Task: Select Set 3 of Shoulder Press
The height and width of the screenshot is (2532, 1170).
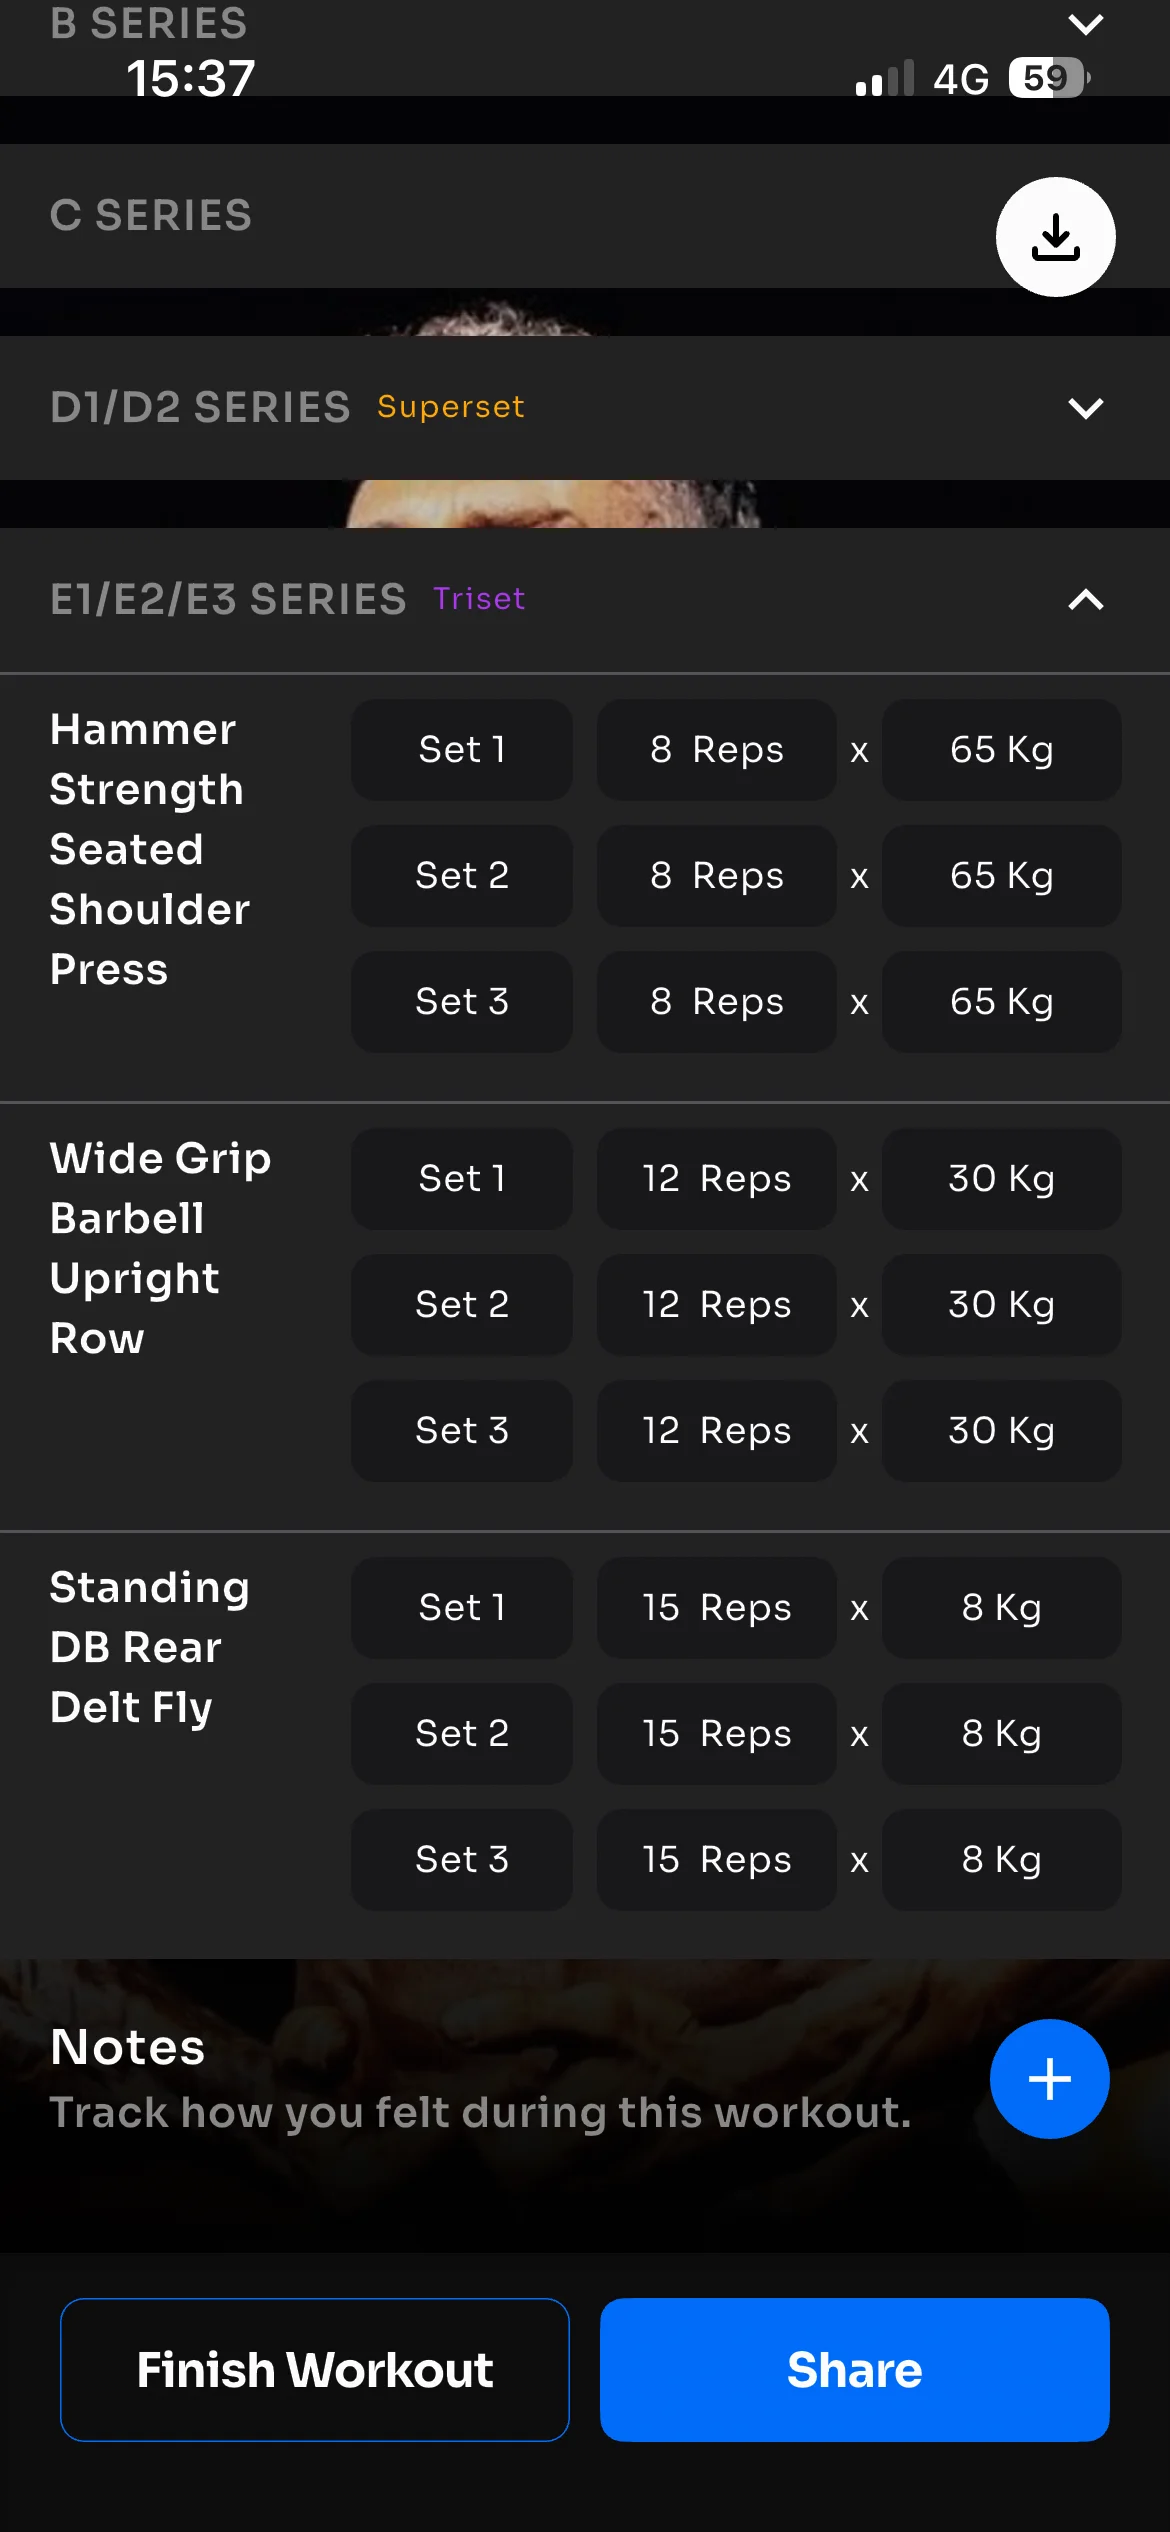Action: click(461, 1002)
